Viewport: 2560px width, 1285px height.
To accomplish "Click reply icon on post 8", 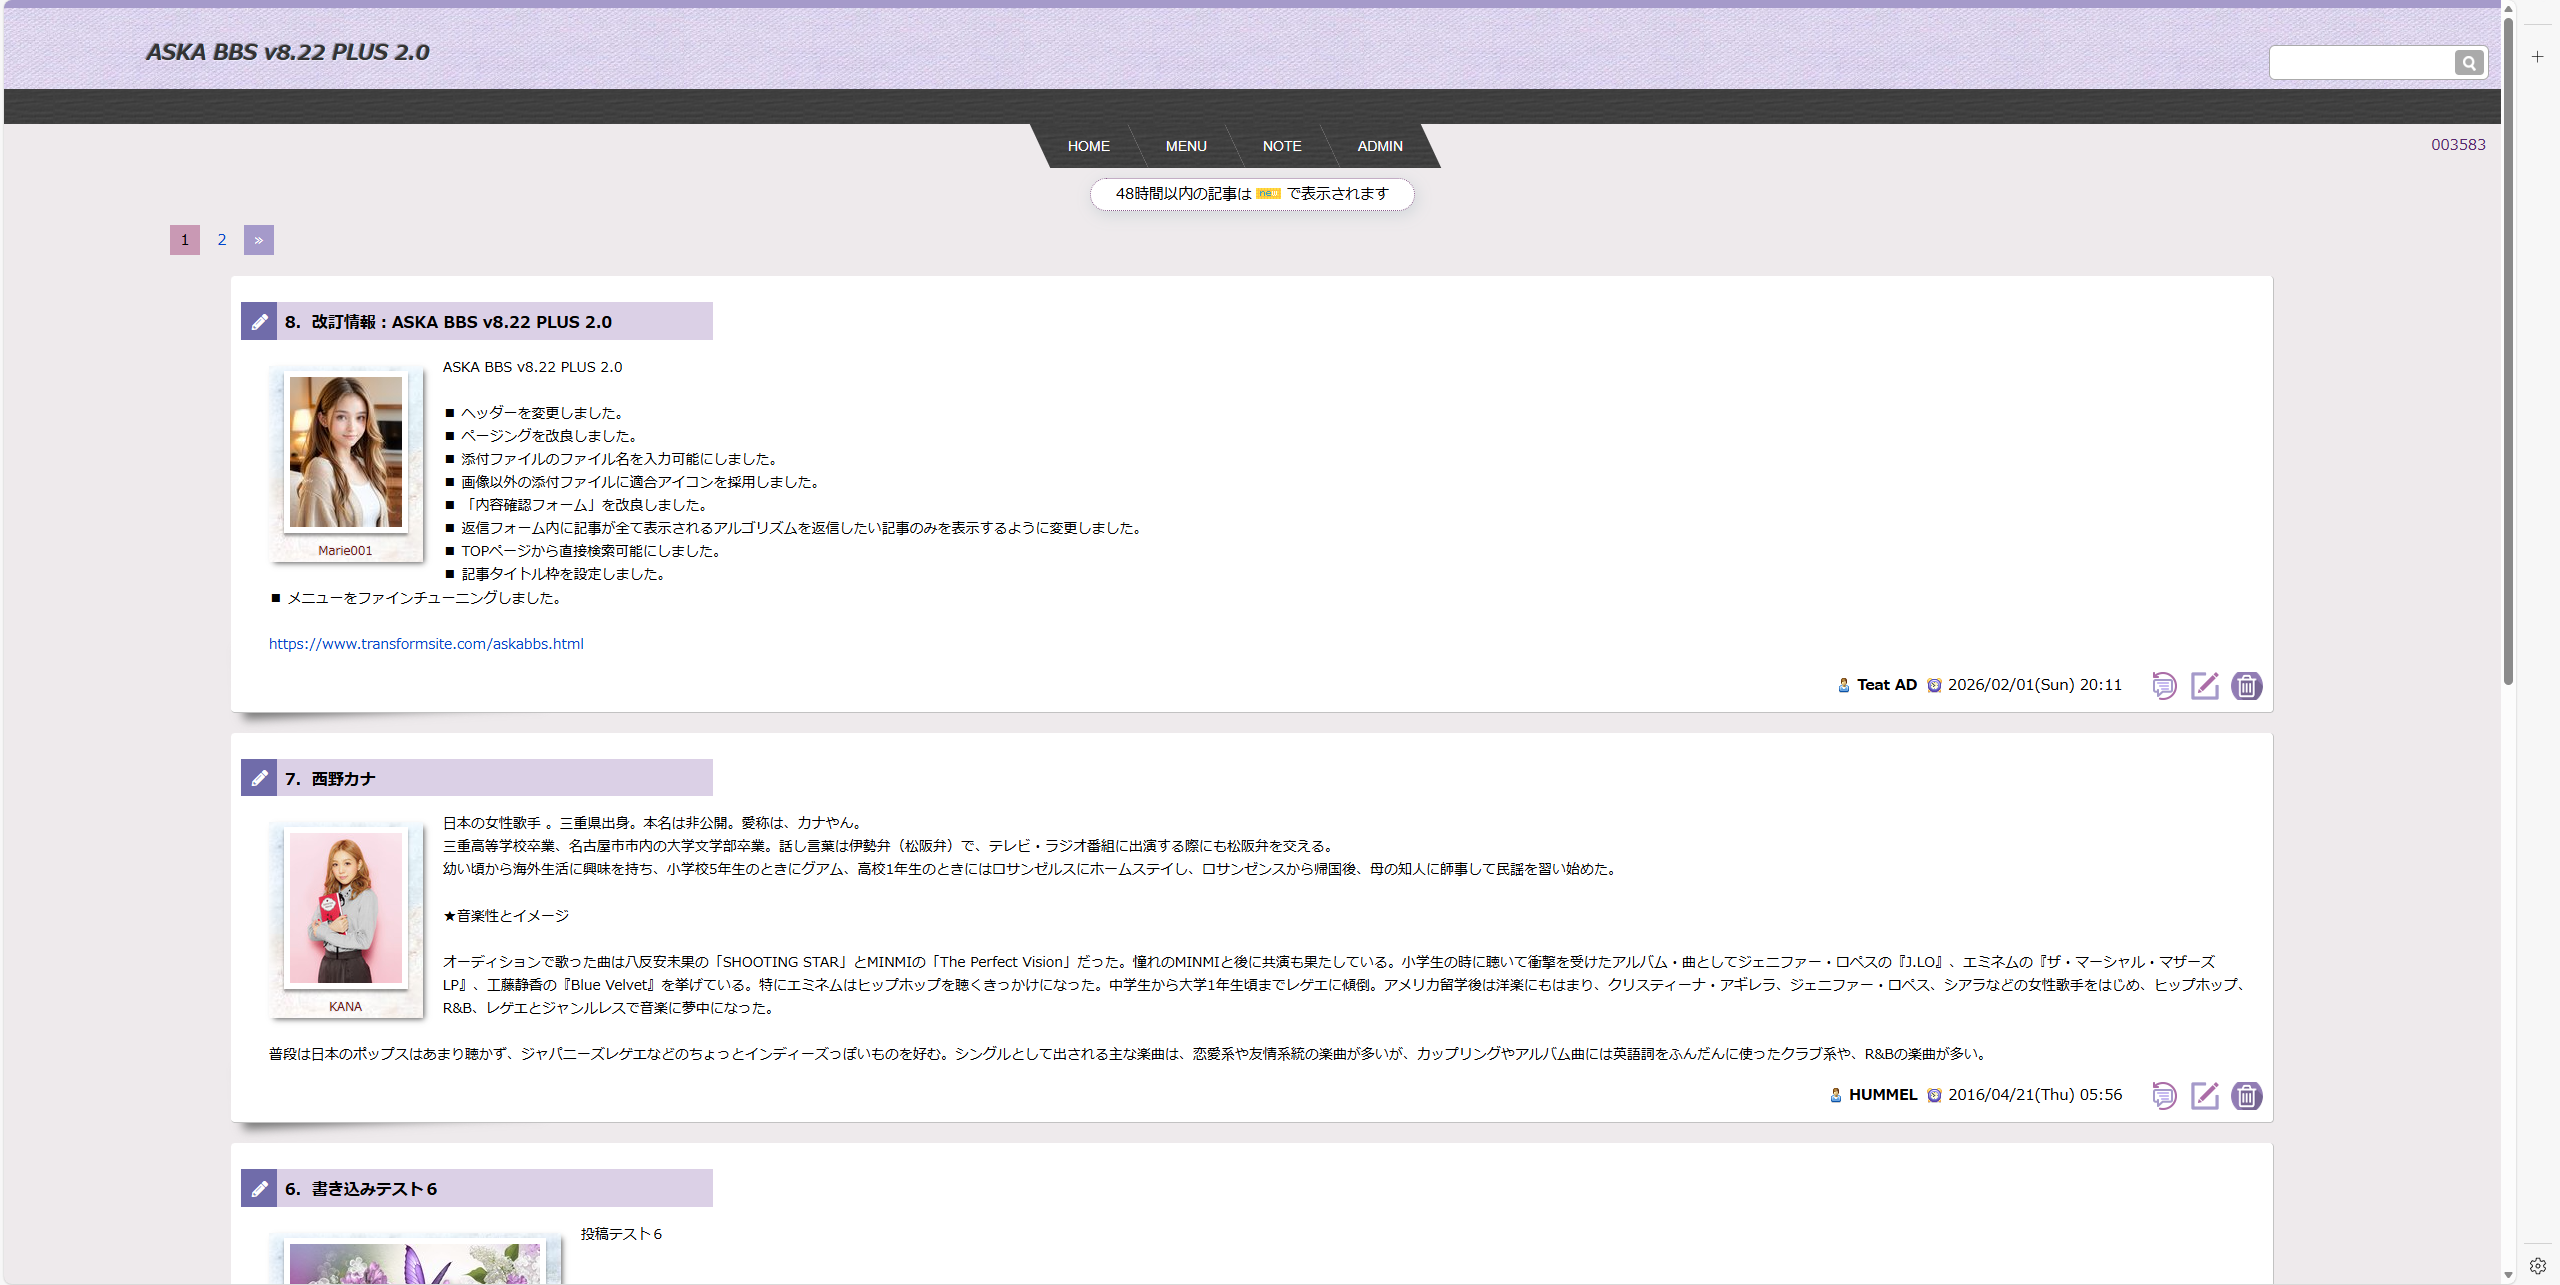I will tap(2163, 686).
